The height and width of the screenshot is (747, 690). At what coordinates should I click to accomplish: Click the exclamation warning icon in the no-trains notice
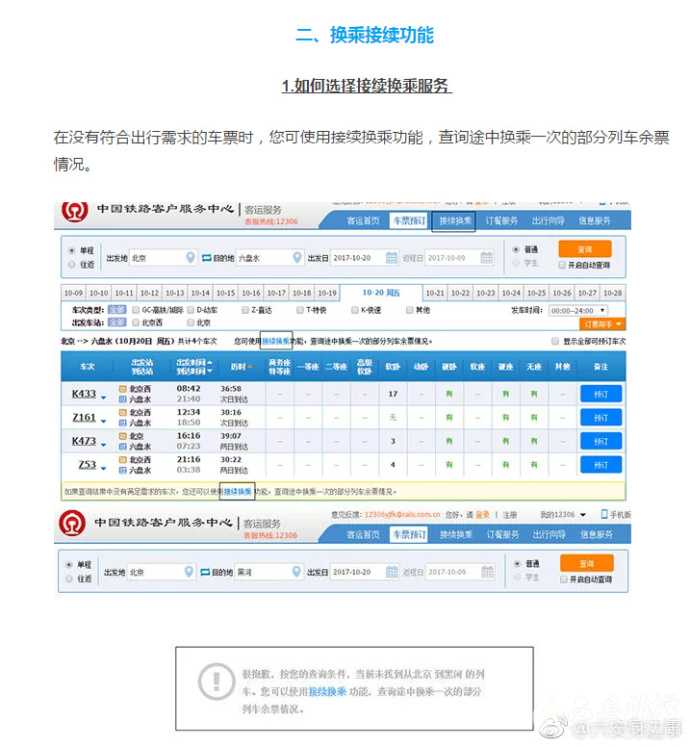point(214,681)
